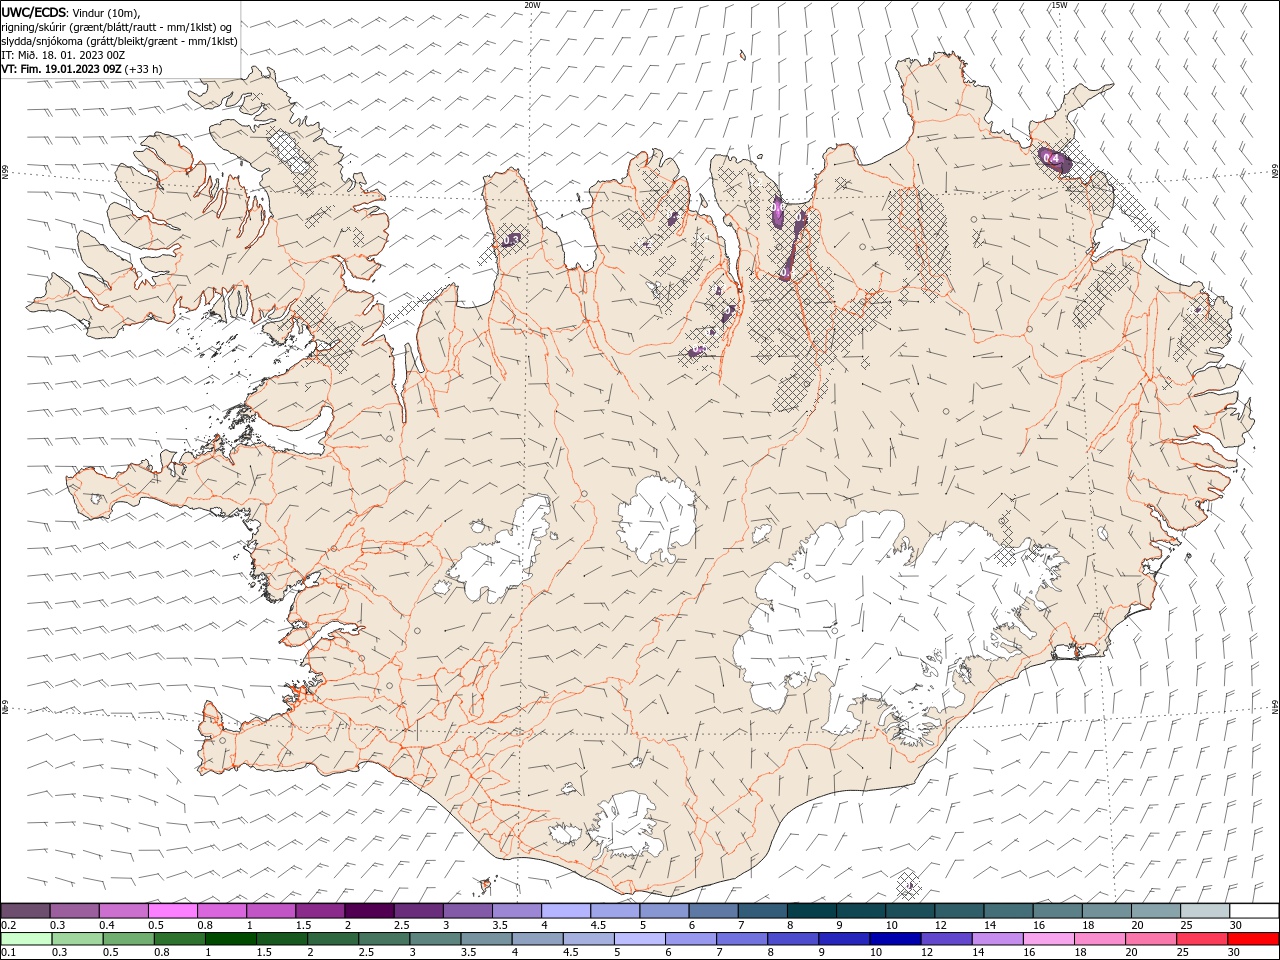Select the lower legend 2.5 swatch
The image size is (1280, 960).
(x=384, y=939)
